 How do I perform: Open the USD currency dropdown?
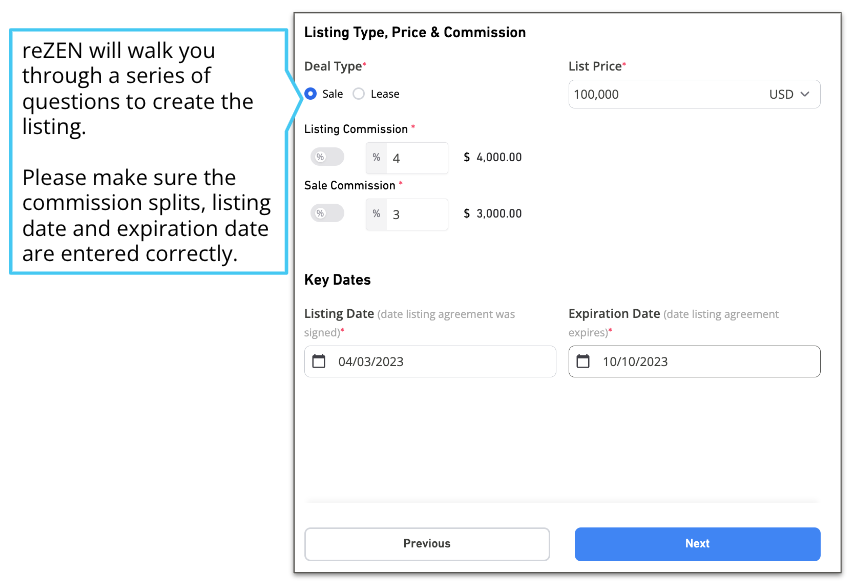click(789, 94)
